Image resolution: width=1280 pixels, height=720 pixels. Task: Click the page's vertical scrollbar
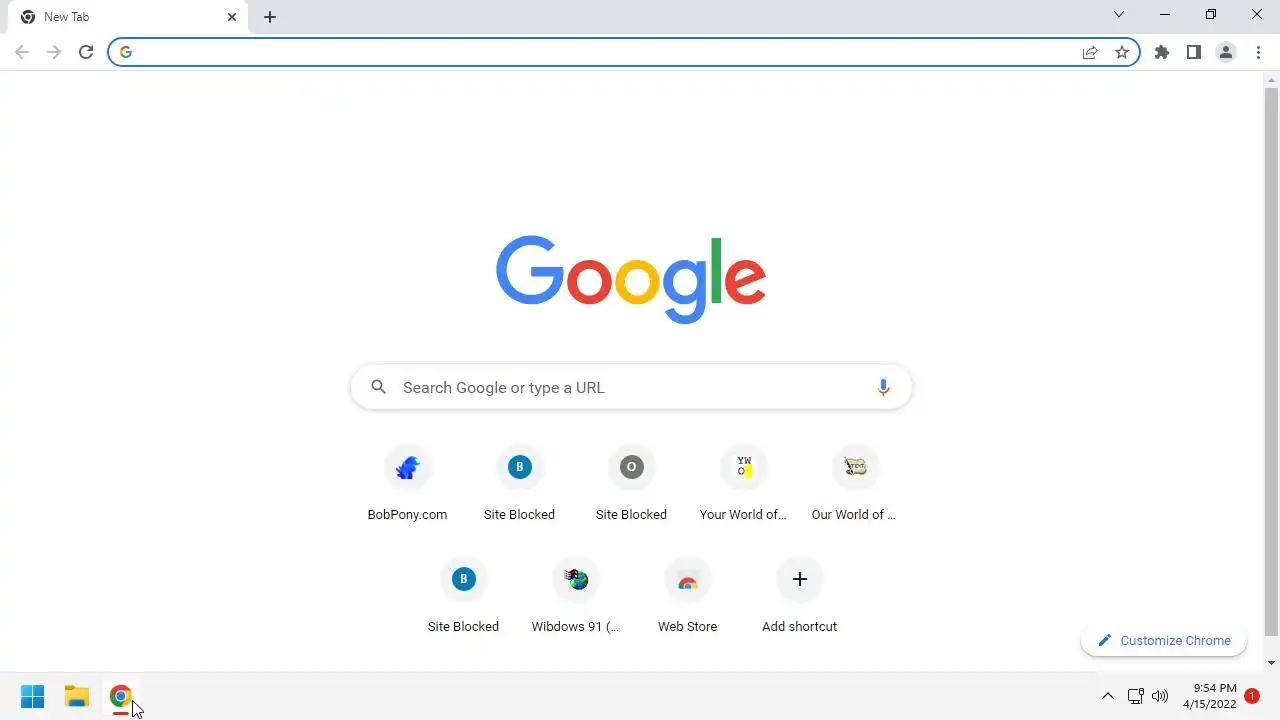click(x=1272, y=362)
